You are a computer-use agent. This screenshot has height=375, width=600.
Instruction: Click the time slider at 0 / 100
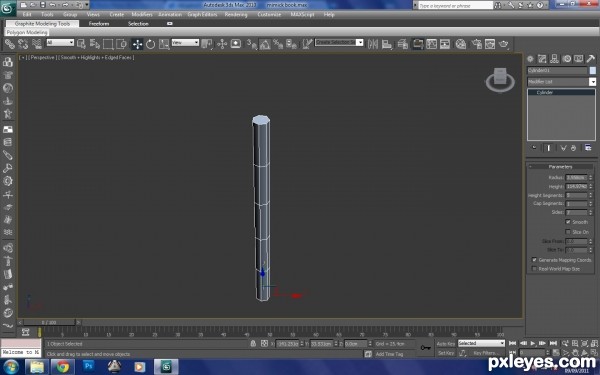coord(49,323)
